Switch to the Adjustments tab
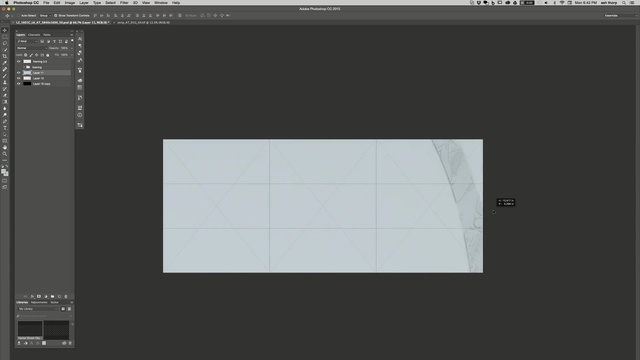Screen dimensions: 640x360 point(39,302)
